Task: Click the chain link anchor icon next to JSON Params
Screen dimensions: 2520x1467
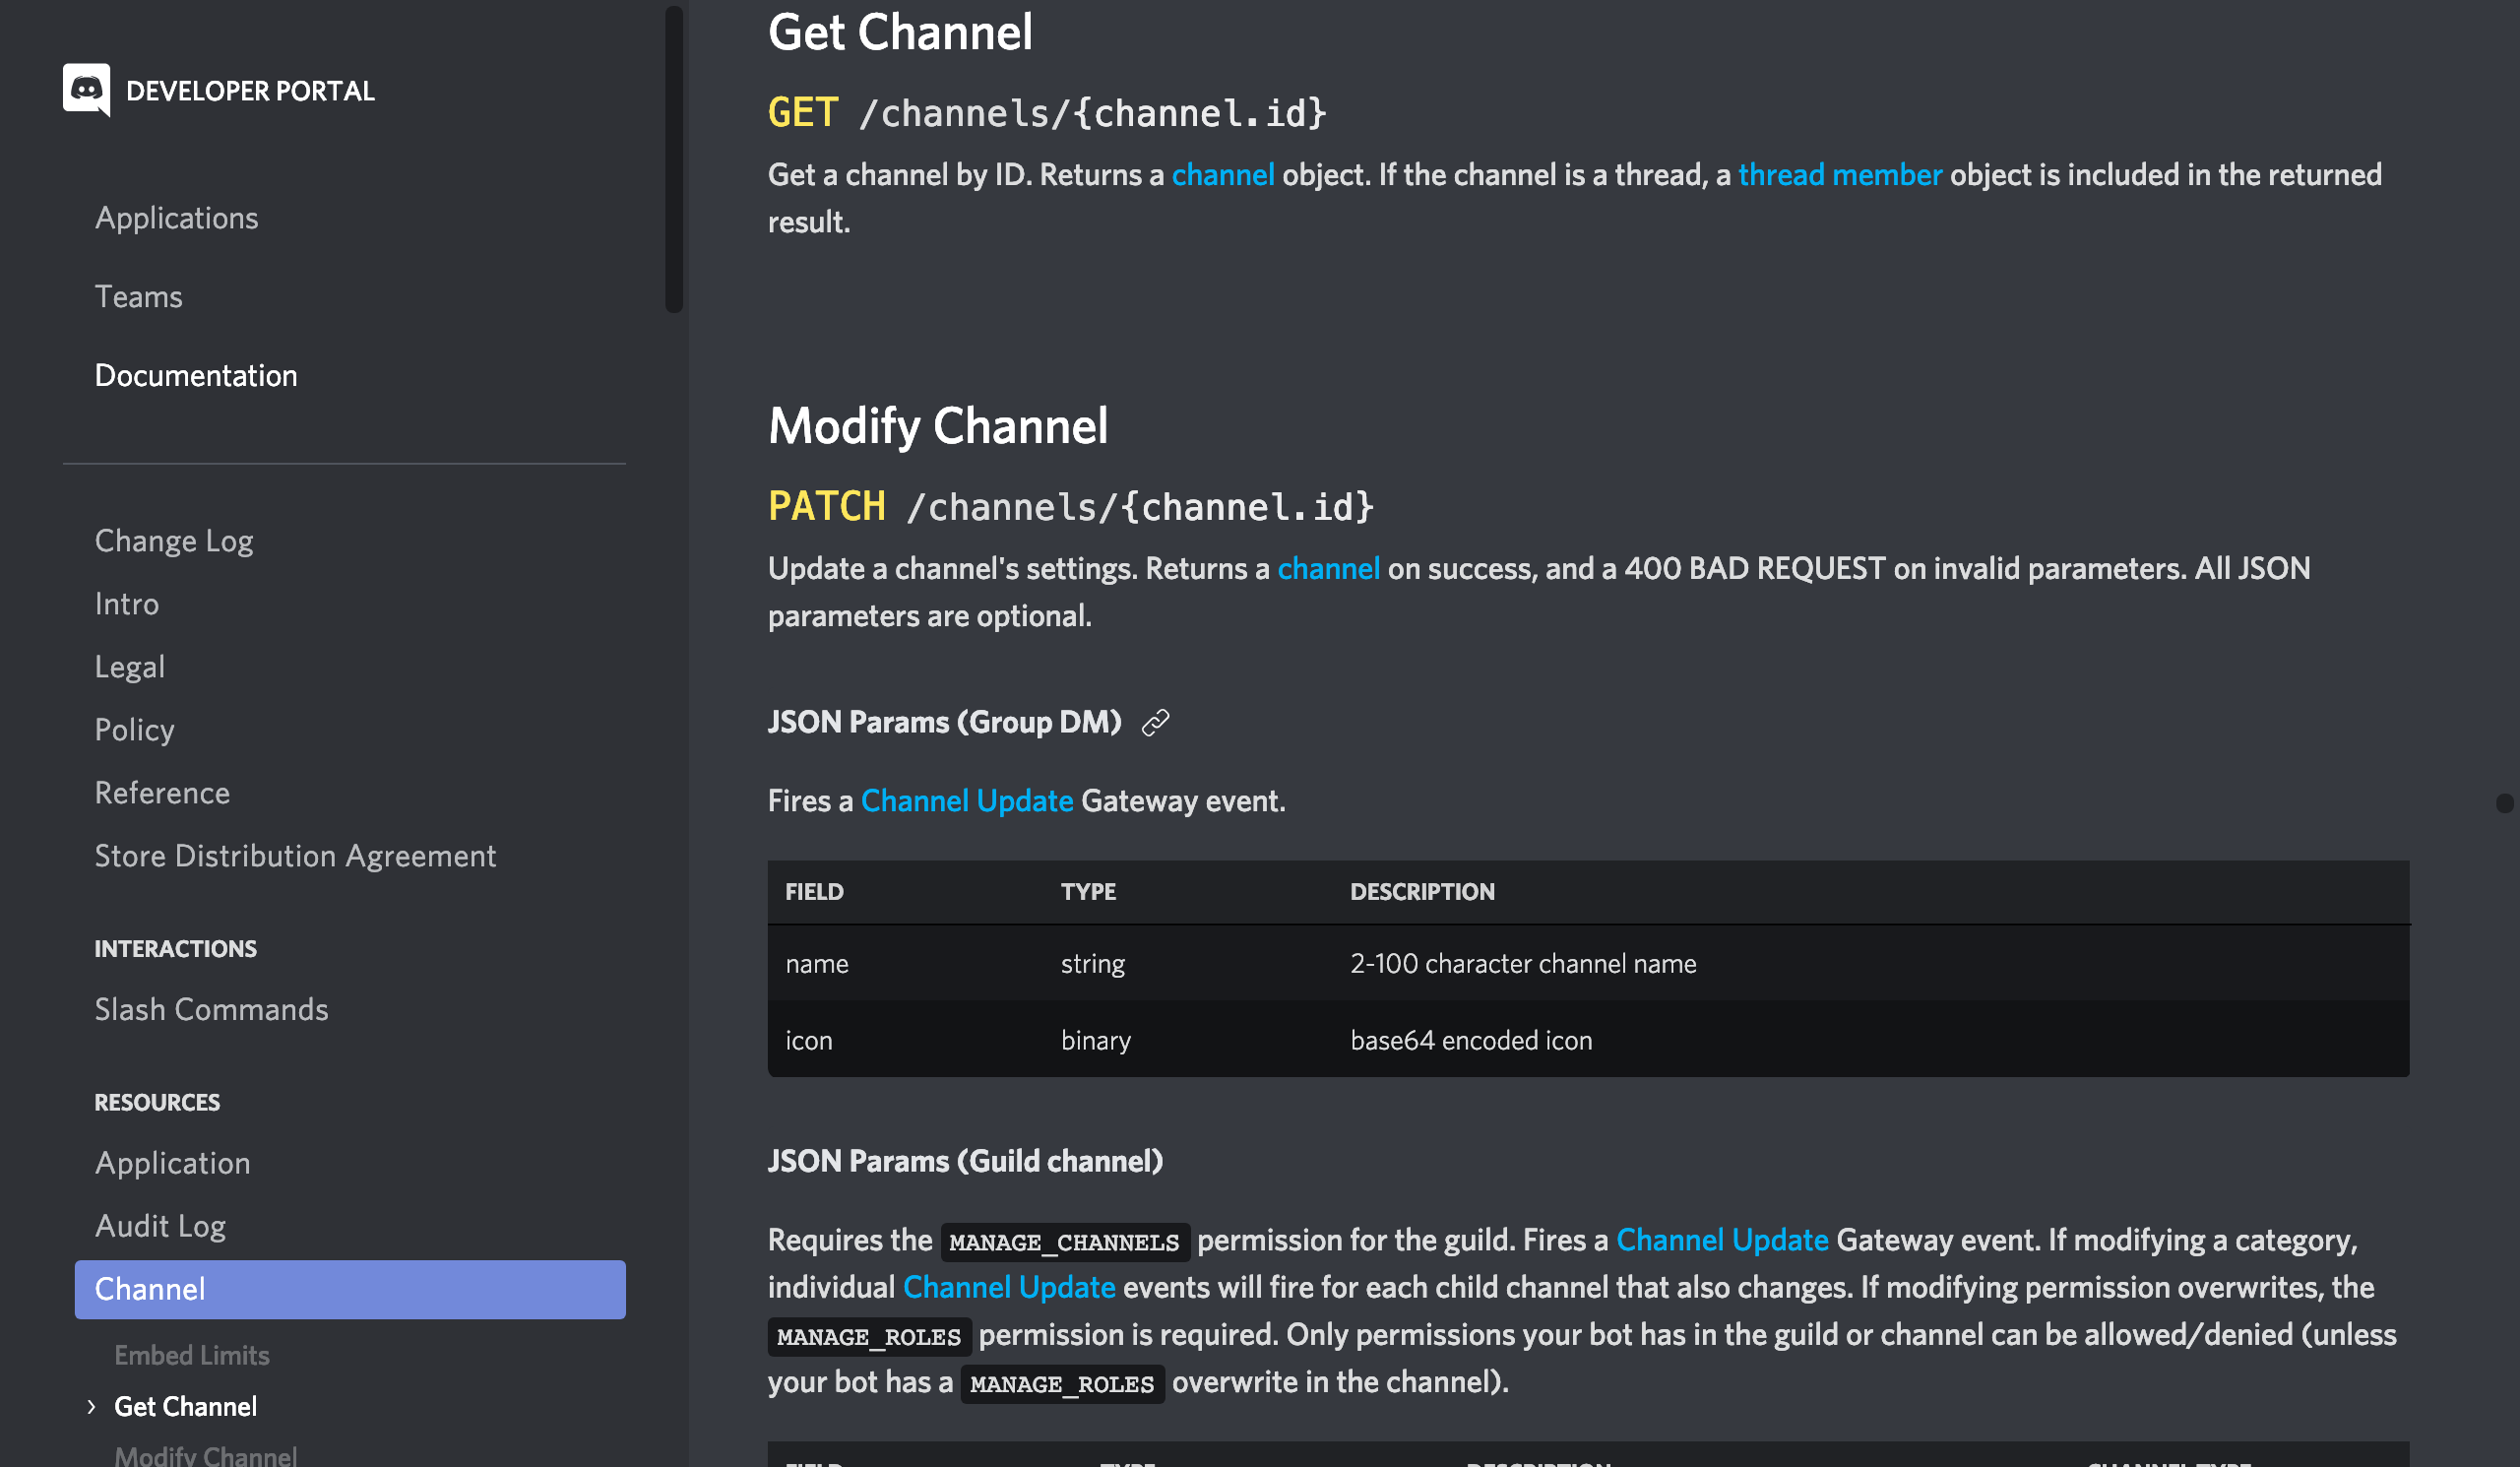Action: click(1152, 722)
